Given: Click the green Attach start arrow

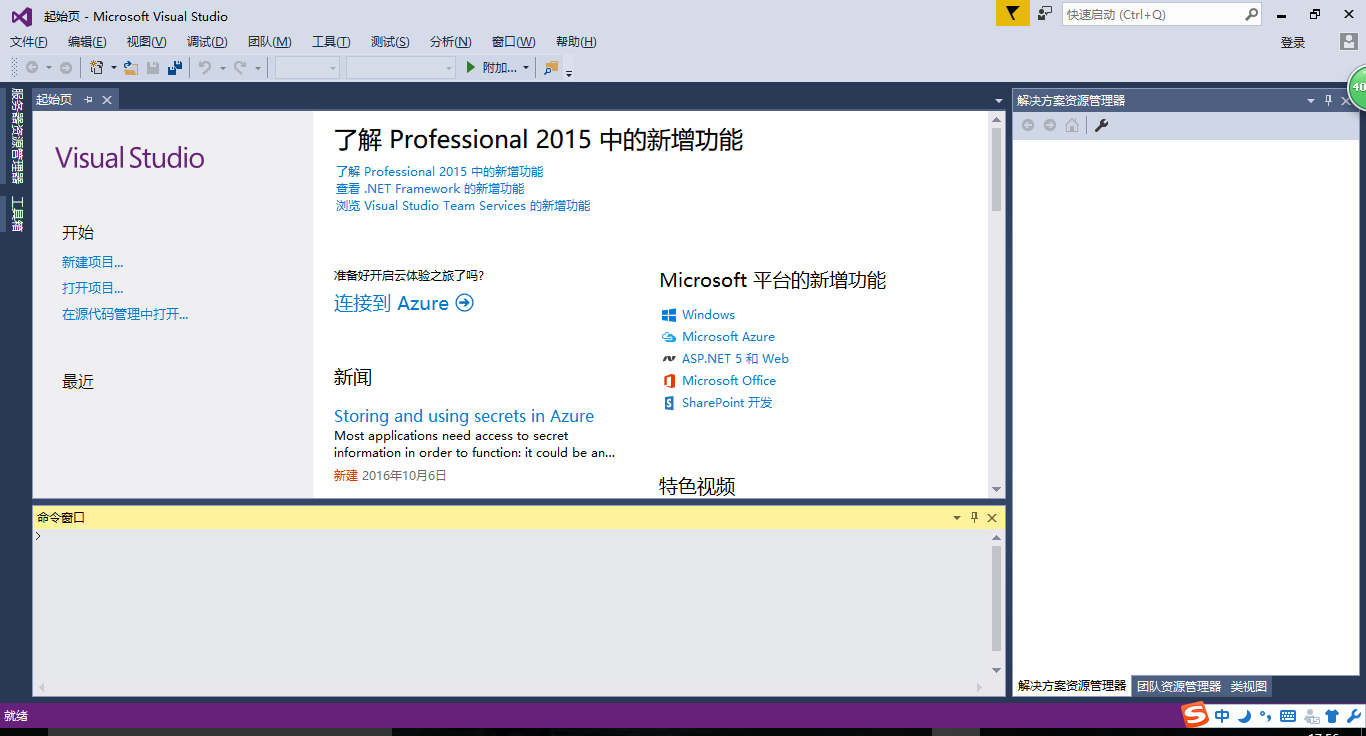Looking at the screenshot, I should coord(472,68).
